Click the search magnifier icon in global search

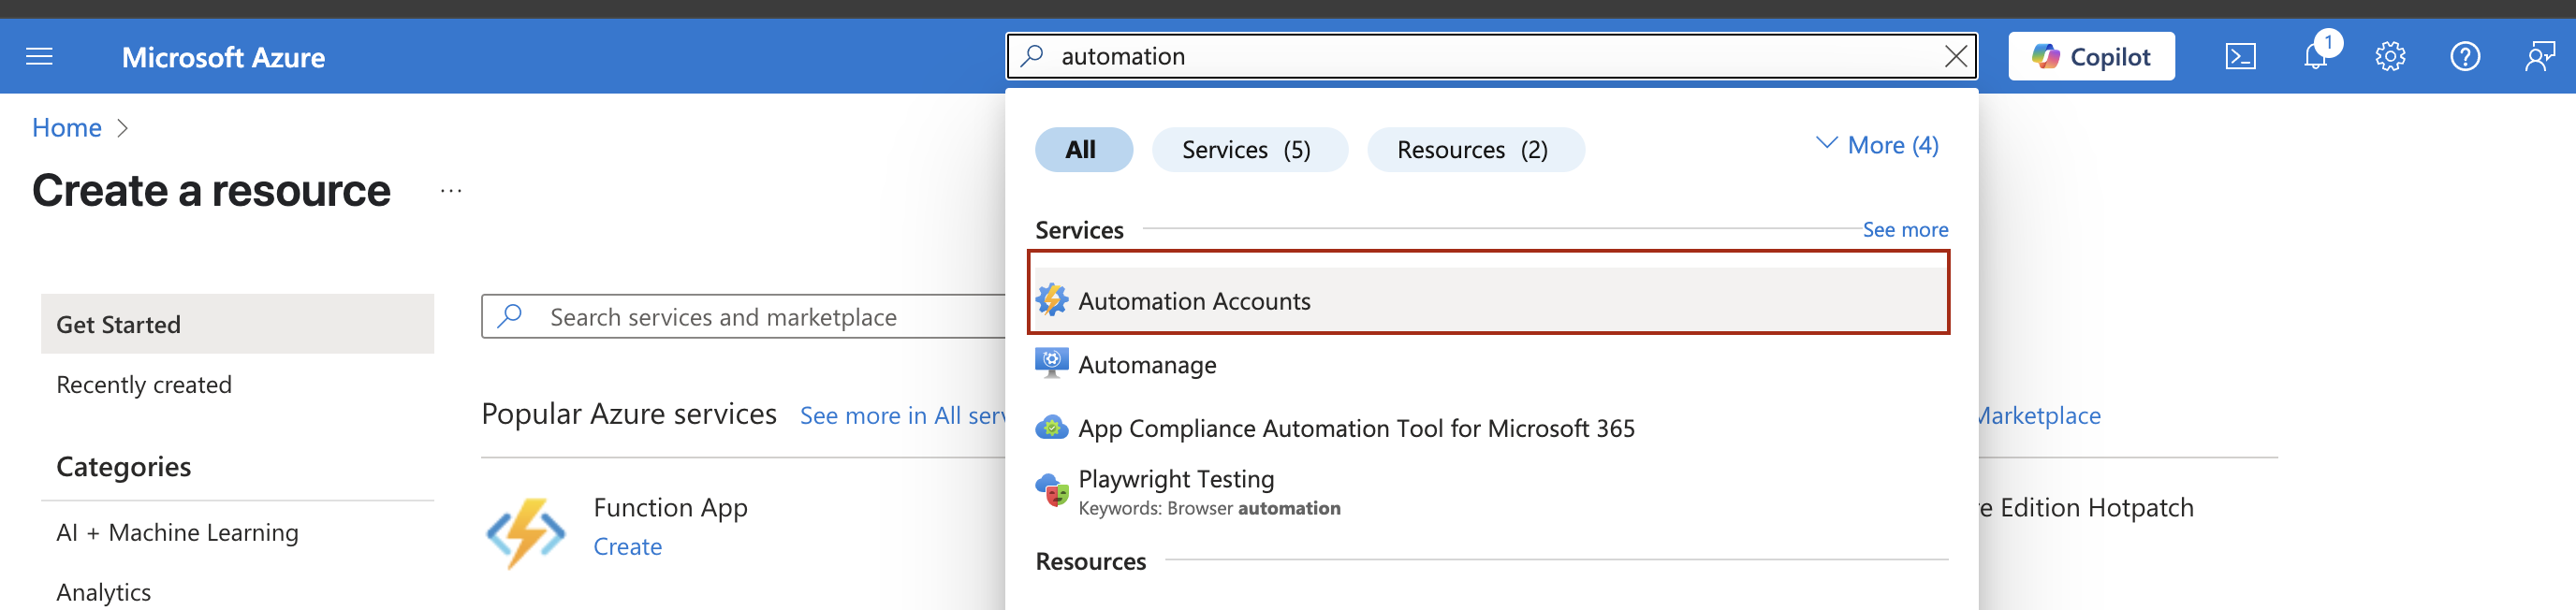[x=1032, y=56]
